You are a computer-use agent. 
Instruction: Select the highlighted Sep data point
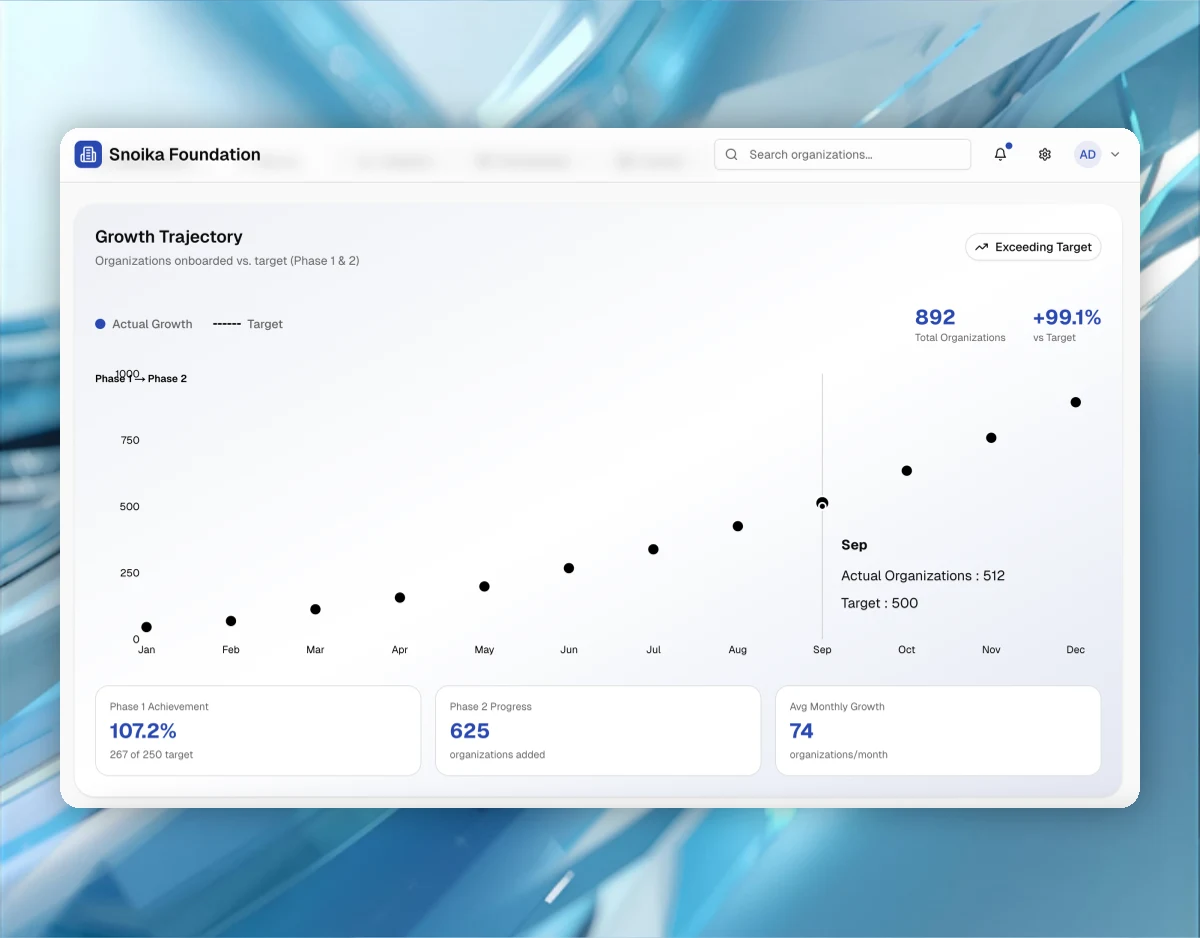pos(822,503)
